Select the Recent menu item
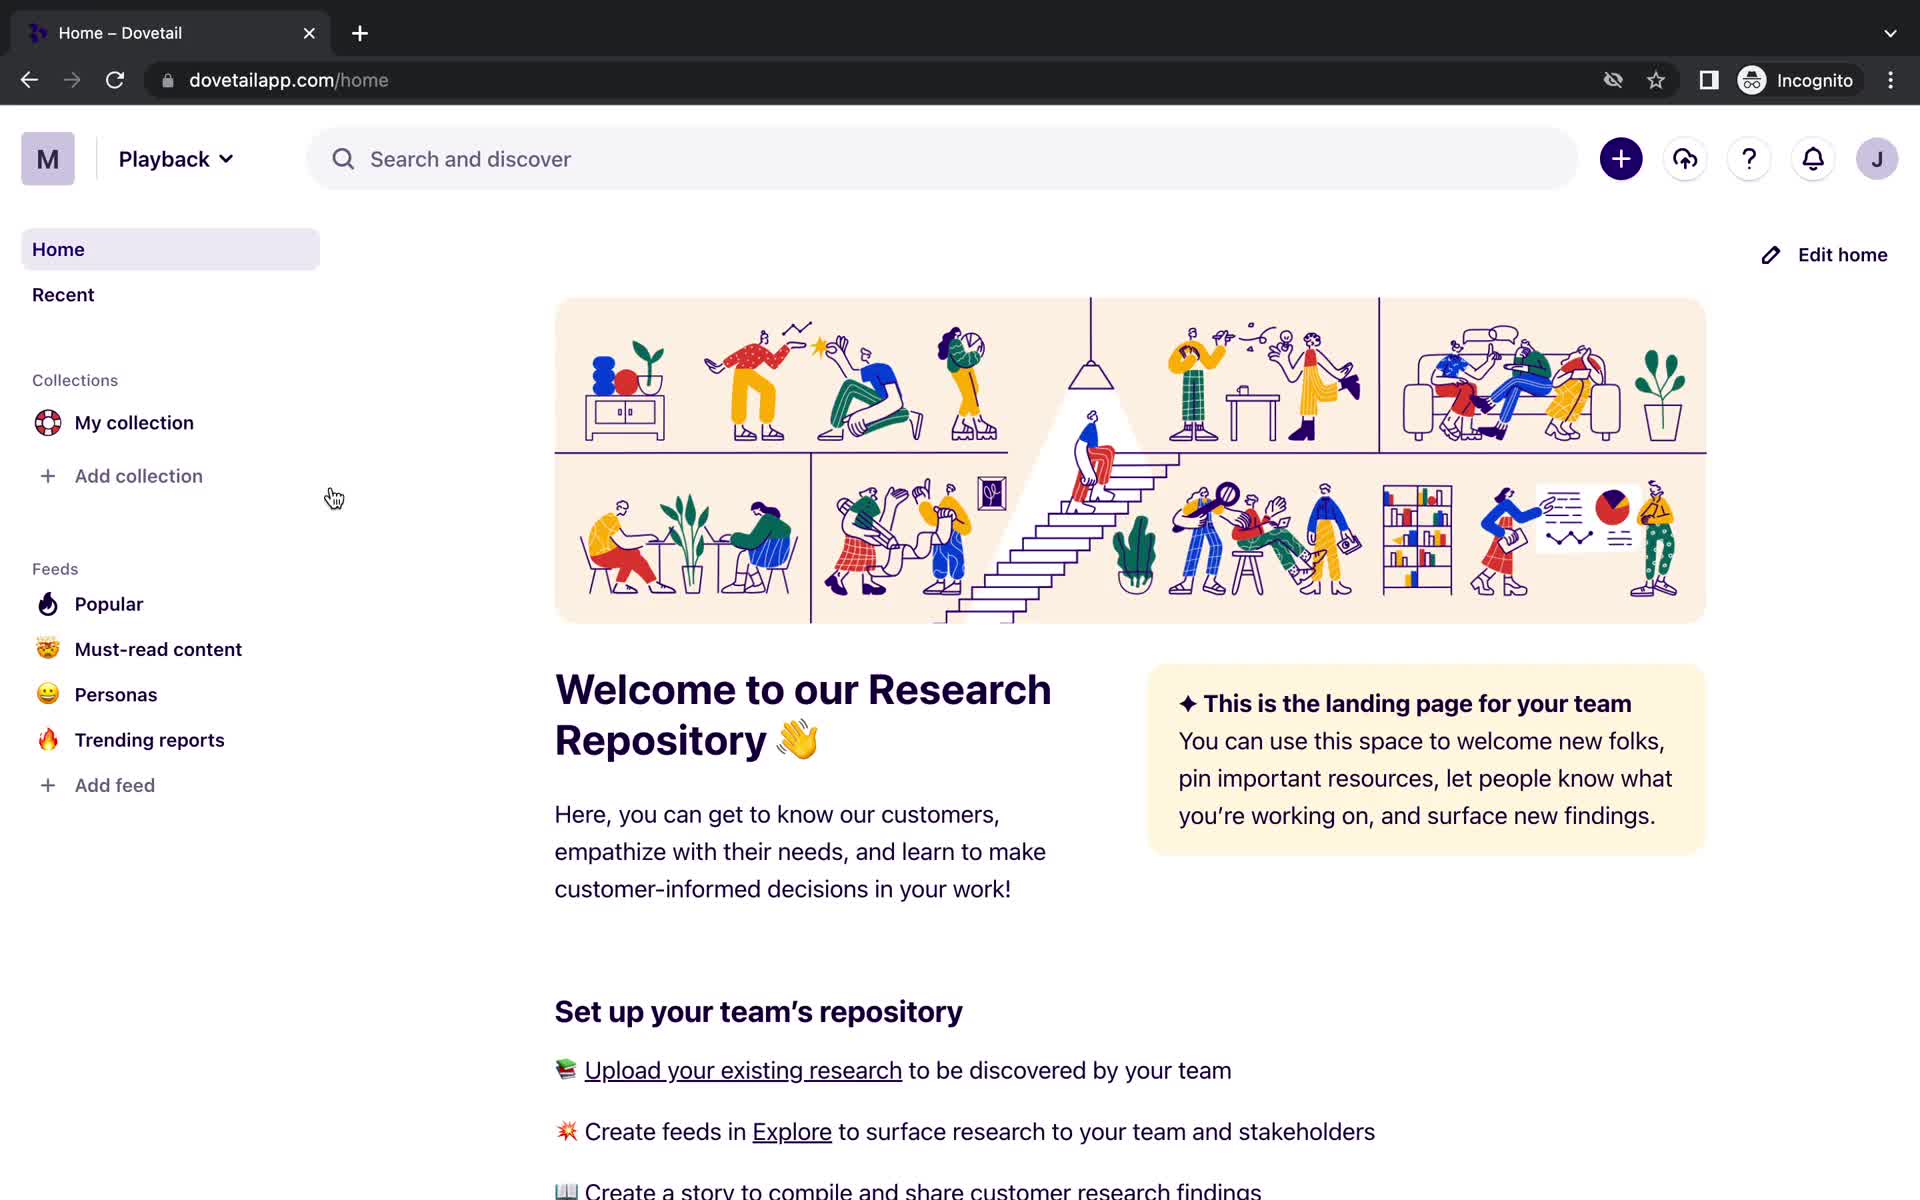Viewport: 1920px width, 1200px height. tap(62, 293)
